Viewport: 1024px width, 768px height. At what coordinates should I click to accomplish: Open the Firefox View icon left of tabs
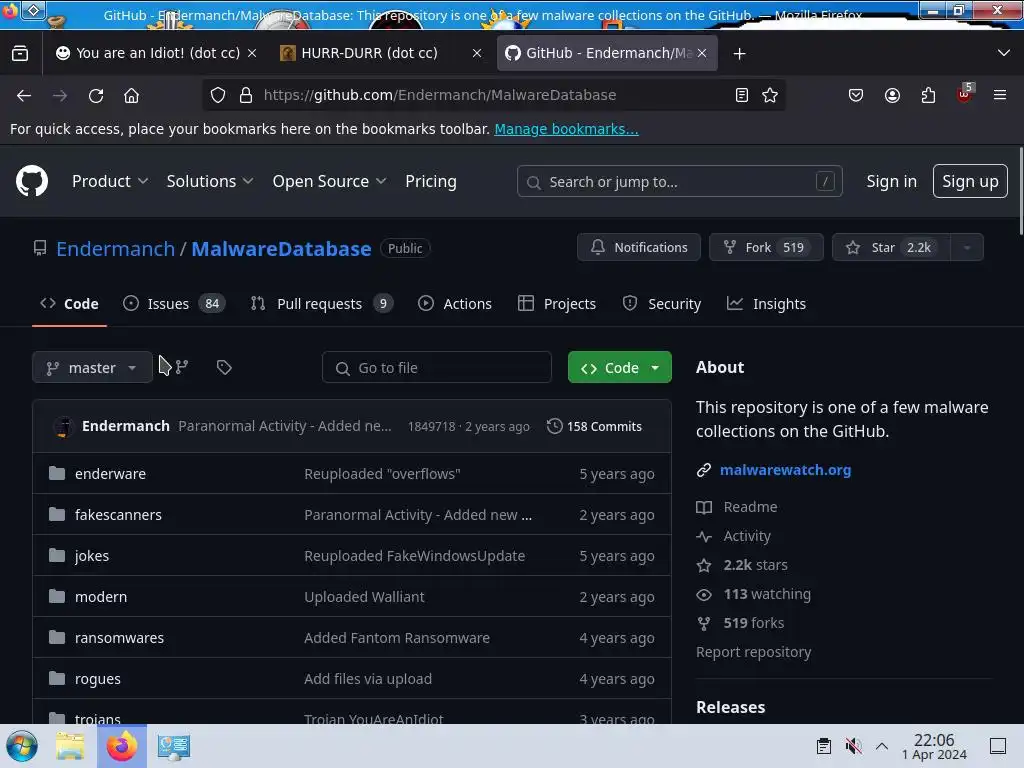coord(20,53)
